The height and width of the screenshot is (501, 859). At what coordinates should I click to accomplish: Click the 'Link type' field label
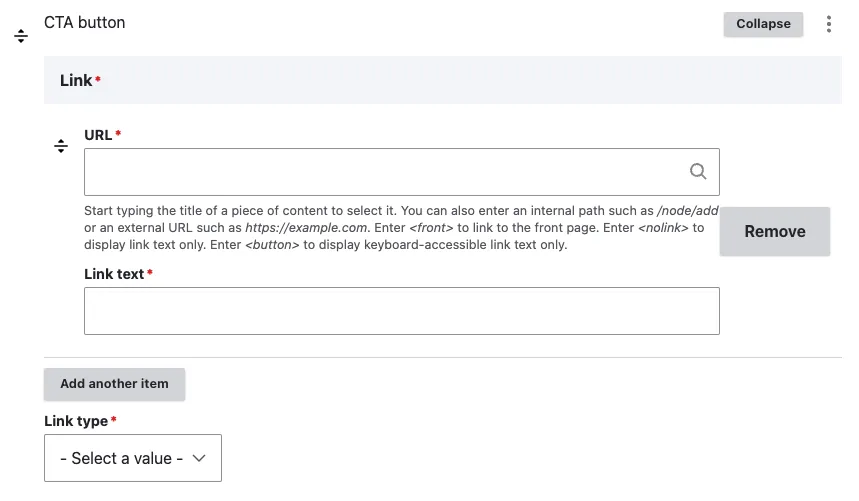[76, 421]
